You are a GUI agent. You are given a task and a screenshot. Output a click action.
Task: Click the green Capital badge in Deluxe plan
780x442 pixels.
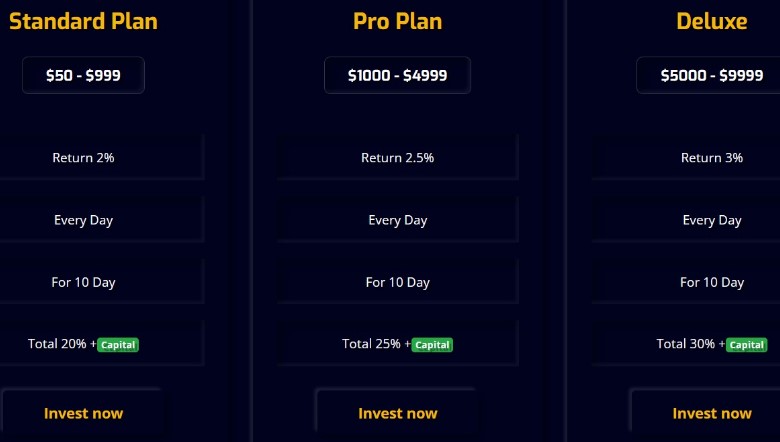(747, 345)
